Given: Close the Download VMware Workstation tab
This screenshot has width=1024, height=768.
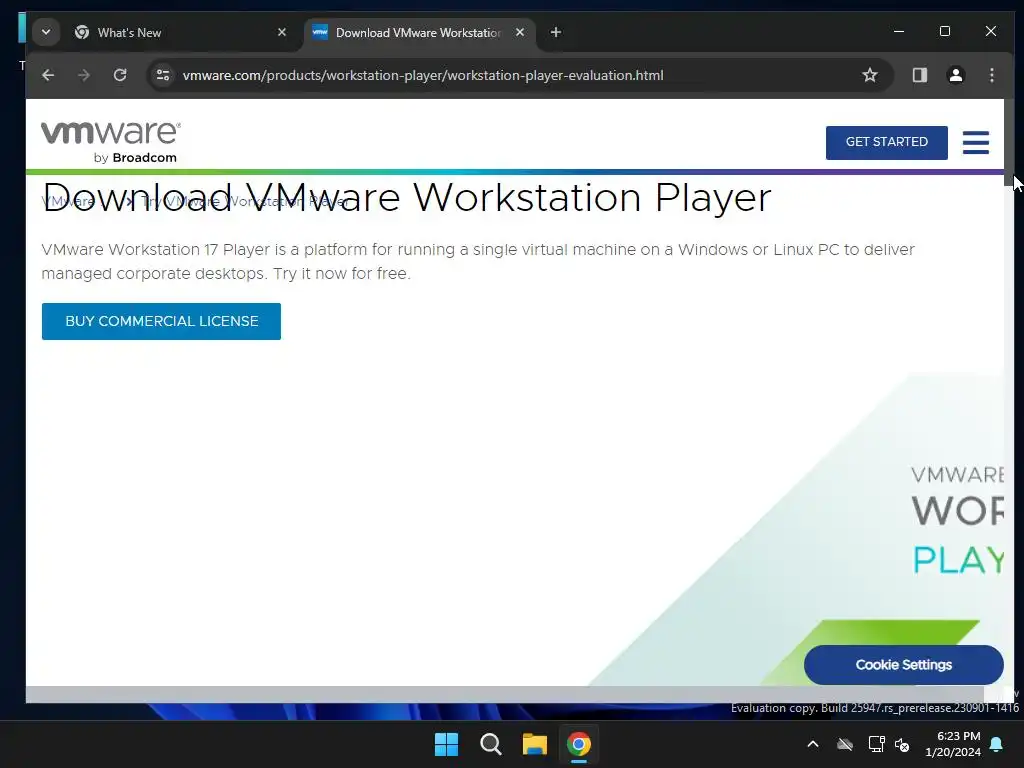Looking at the screenshot, I should [520, 32].
